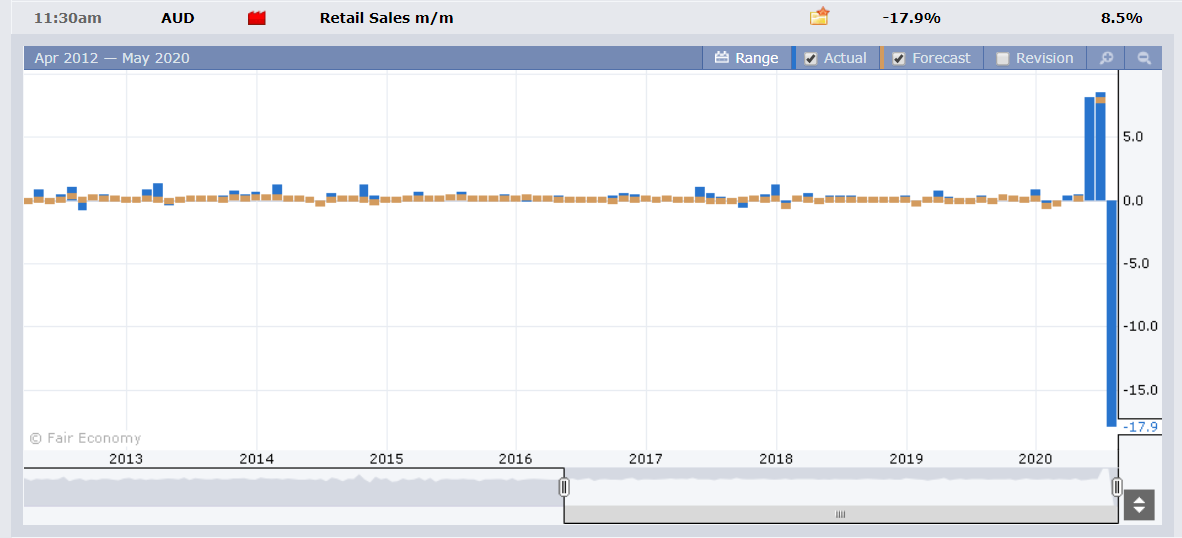Click the 2020 x-axis year label
Image resolution: width=1182 pixels, height=538 pixels.
point(1035,459)
